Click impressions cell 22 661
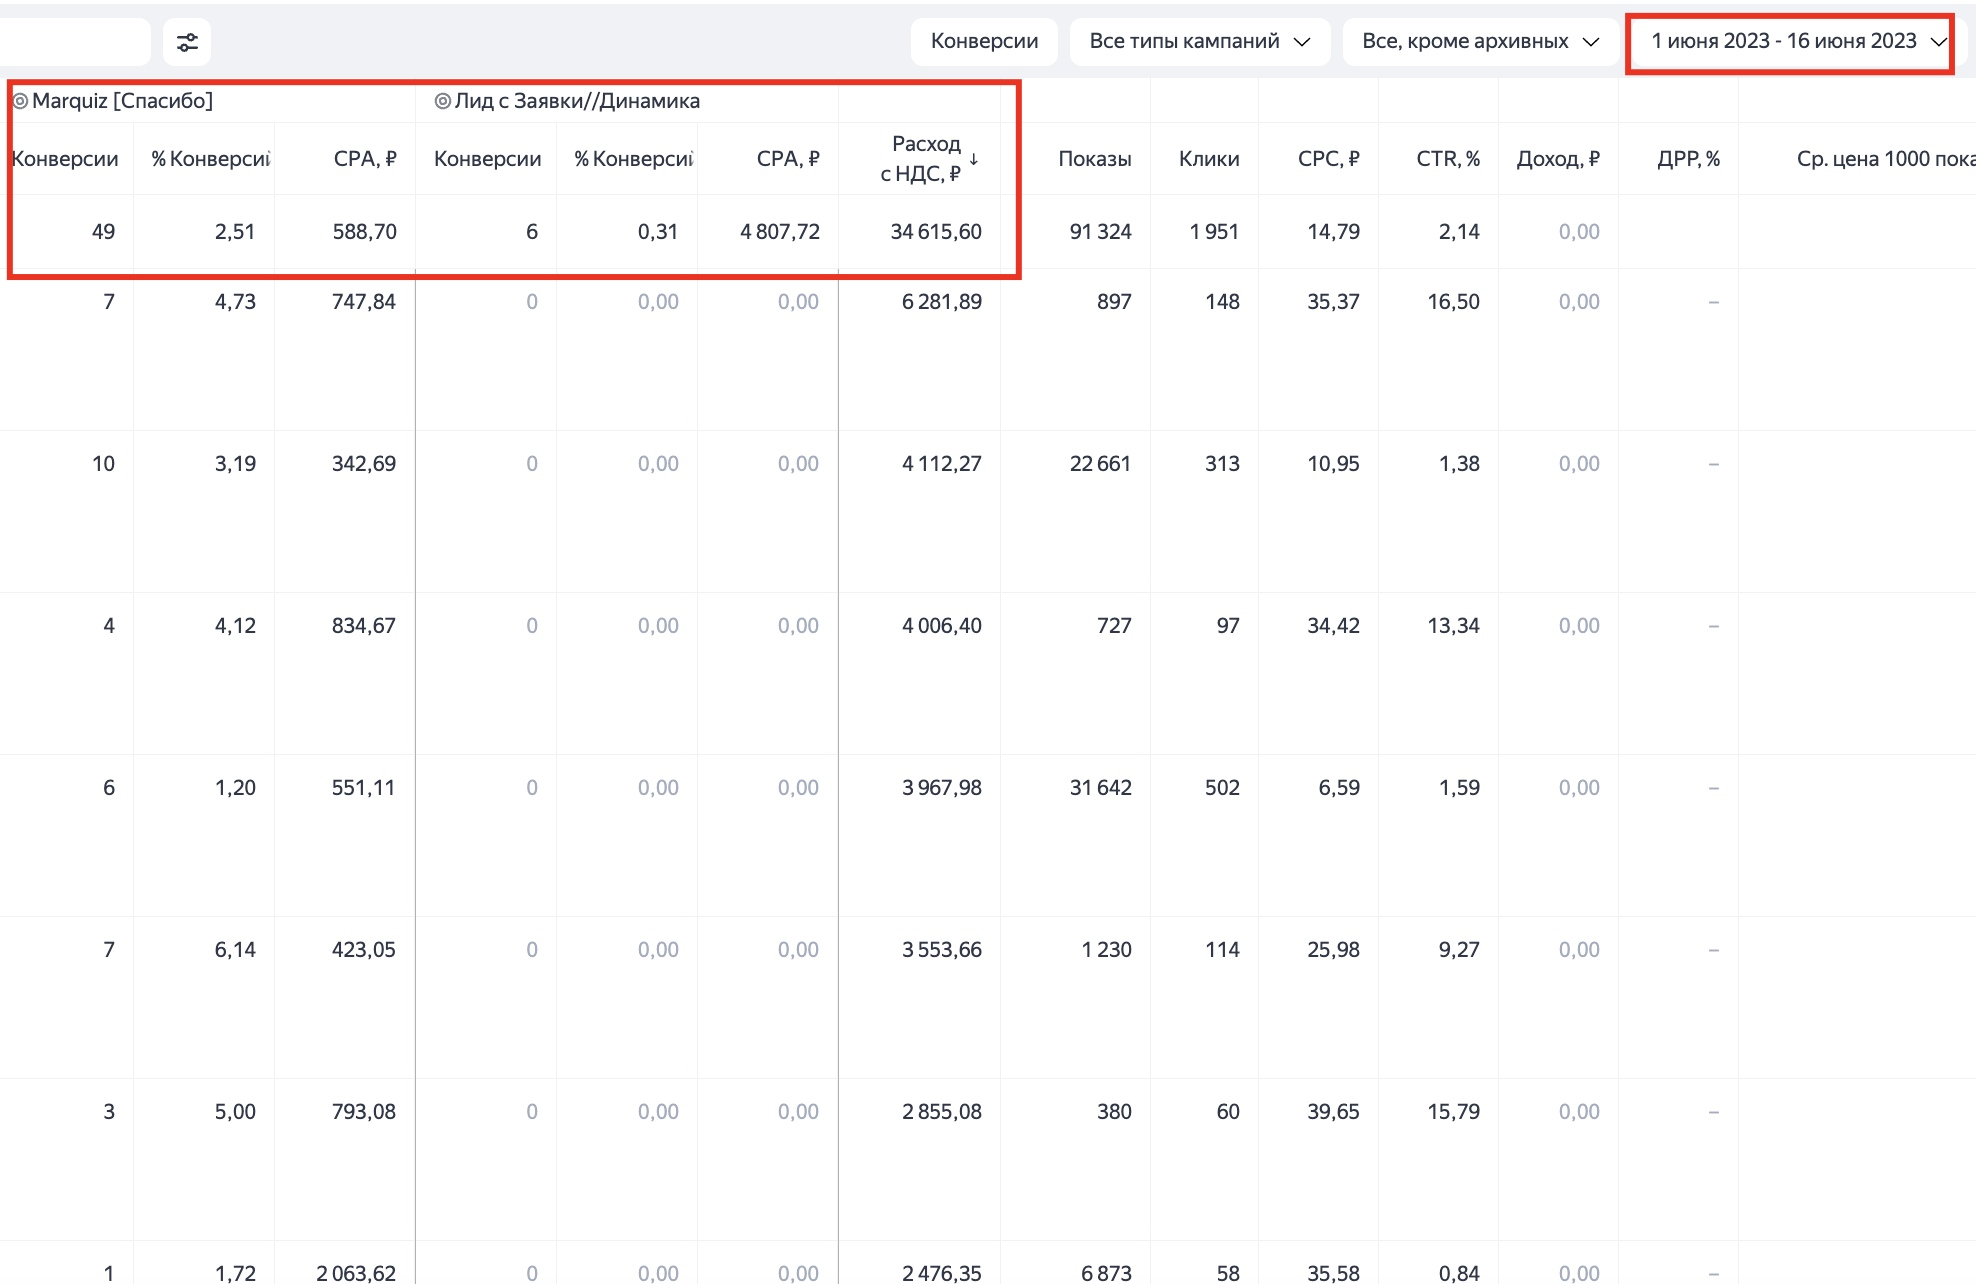 pos(1101,464)
